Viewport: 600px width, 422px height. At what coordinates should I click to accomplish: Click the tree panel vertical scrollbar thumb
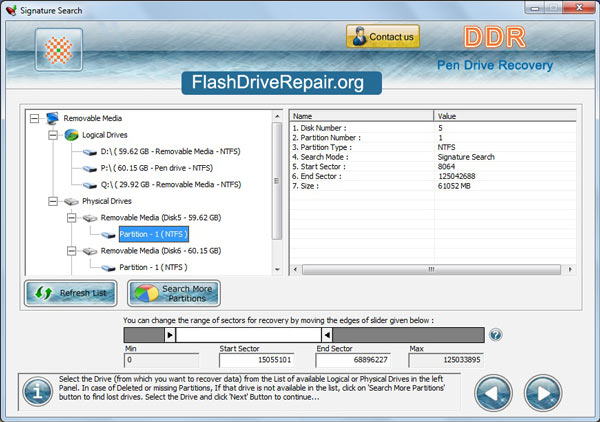point(277,181)
